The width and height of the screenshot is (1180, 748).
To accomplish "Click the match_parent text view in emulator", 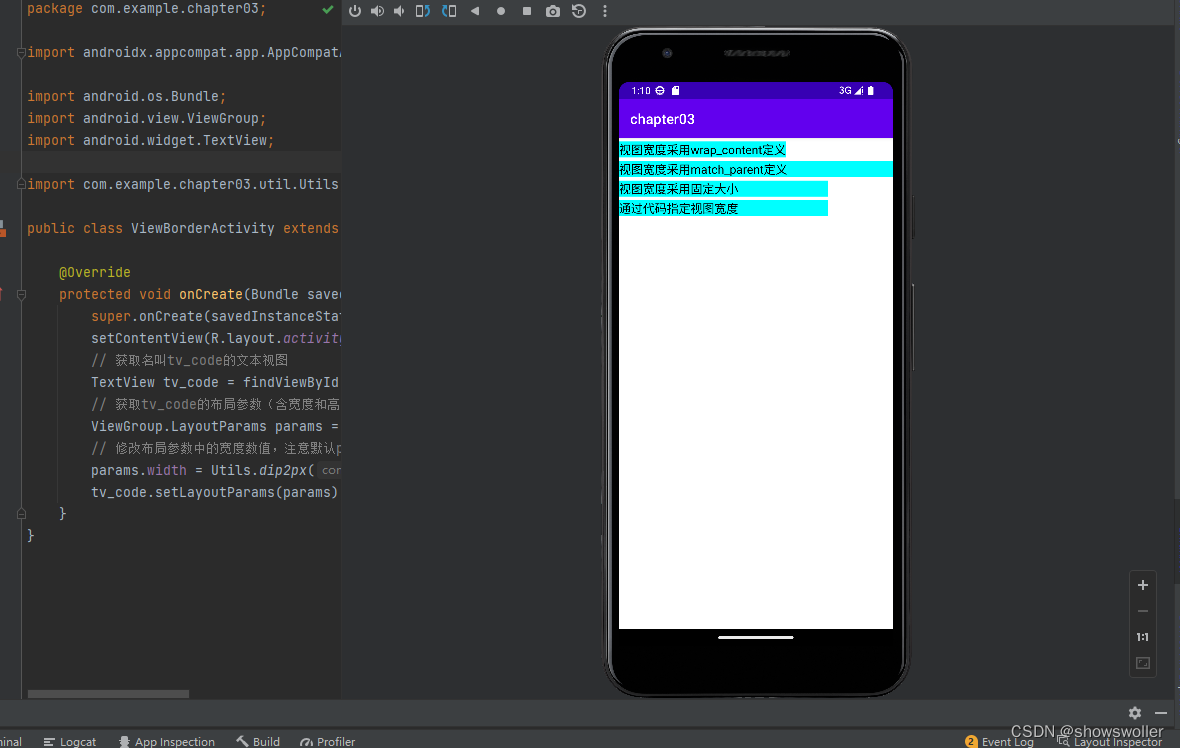I will pos(756,169).
